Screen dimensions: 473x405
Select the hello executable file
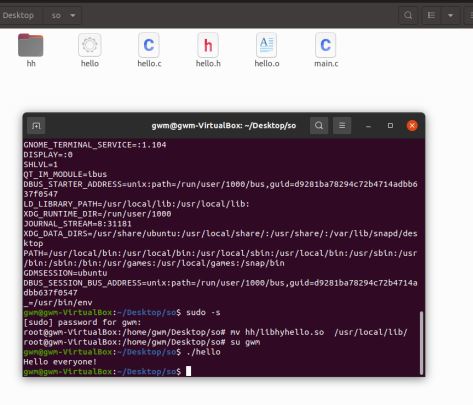[x=90, y=50]
